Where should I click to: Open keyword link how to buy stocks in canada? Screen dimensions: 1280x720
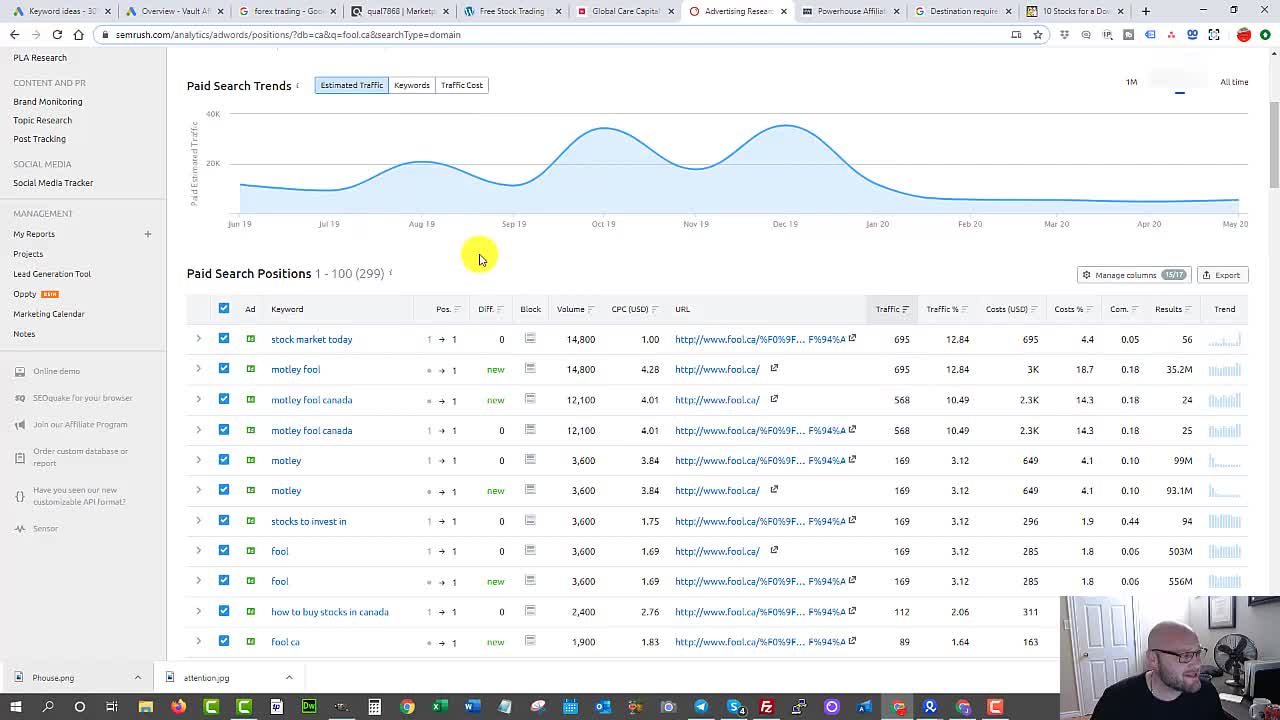(x=330, y=611)
